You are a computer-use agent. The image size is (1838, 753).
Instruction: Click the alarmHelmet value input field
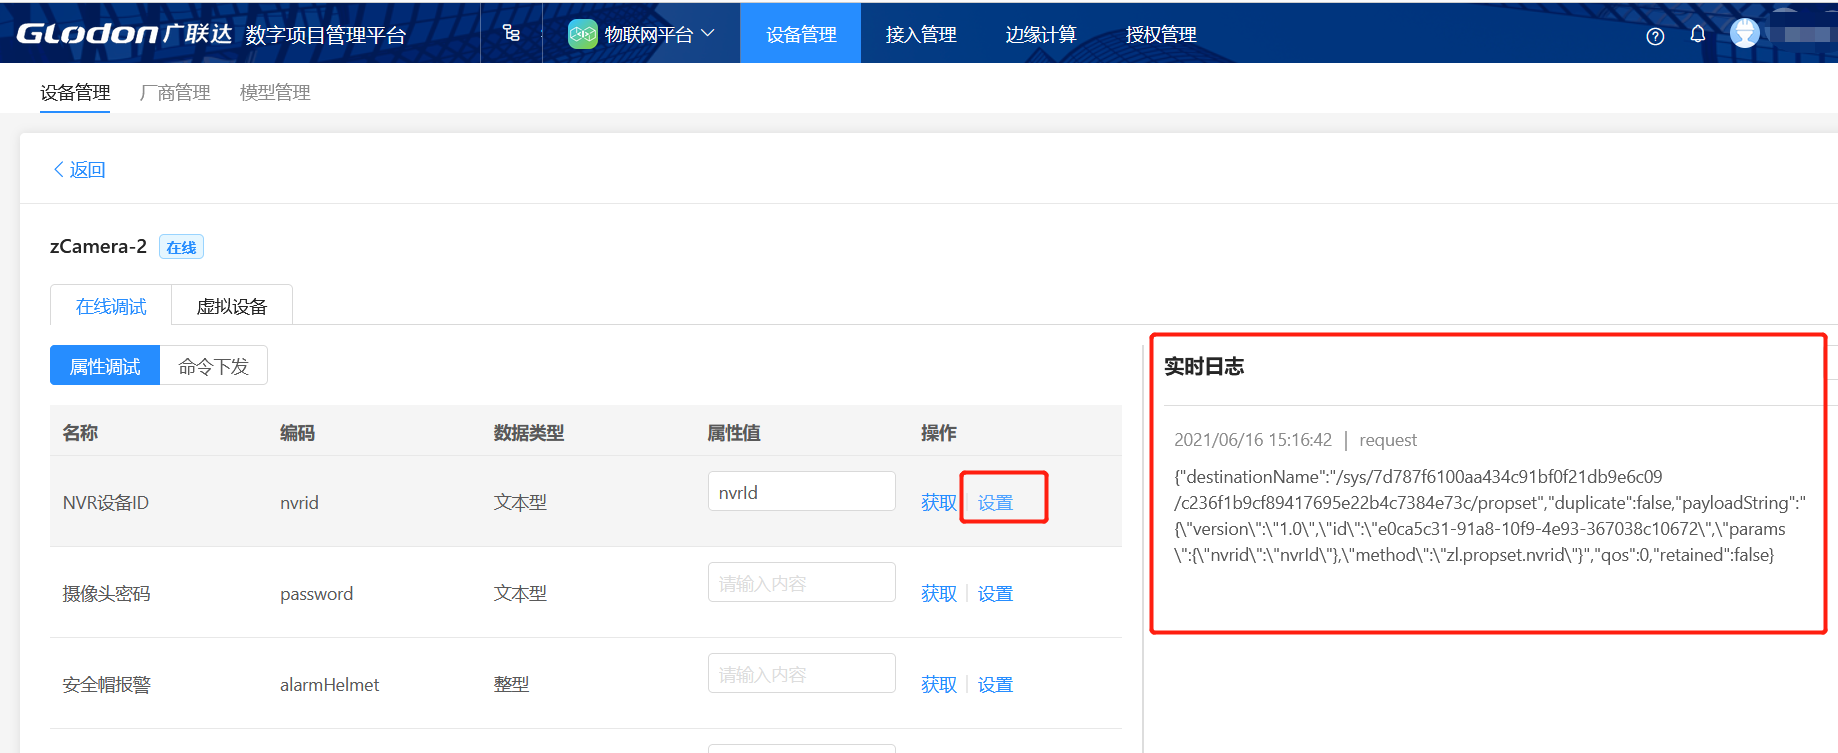(801, 674)
